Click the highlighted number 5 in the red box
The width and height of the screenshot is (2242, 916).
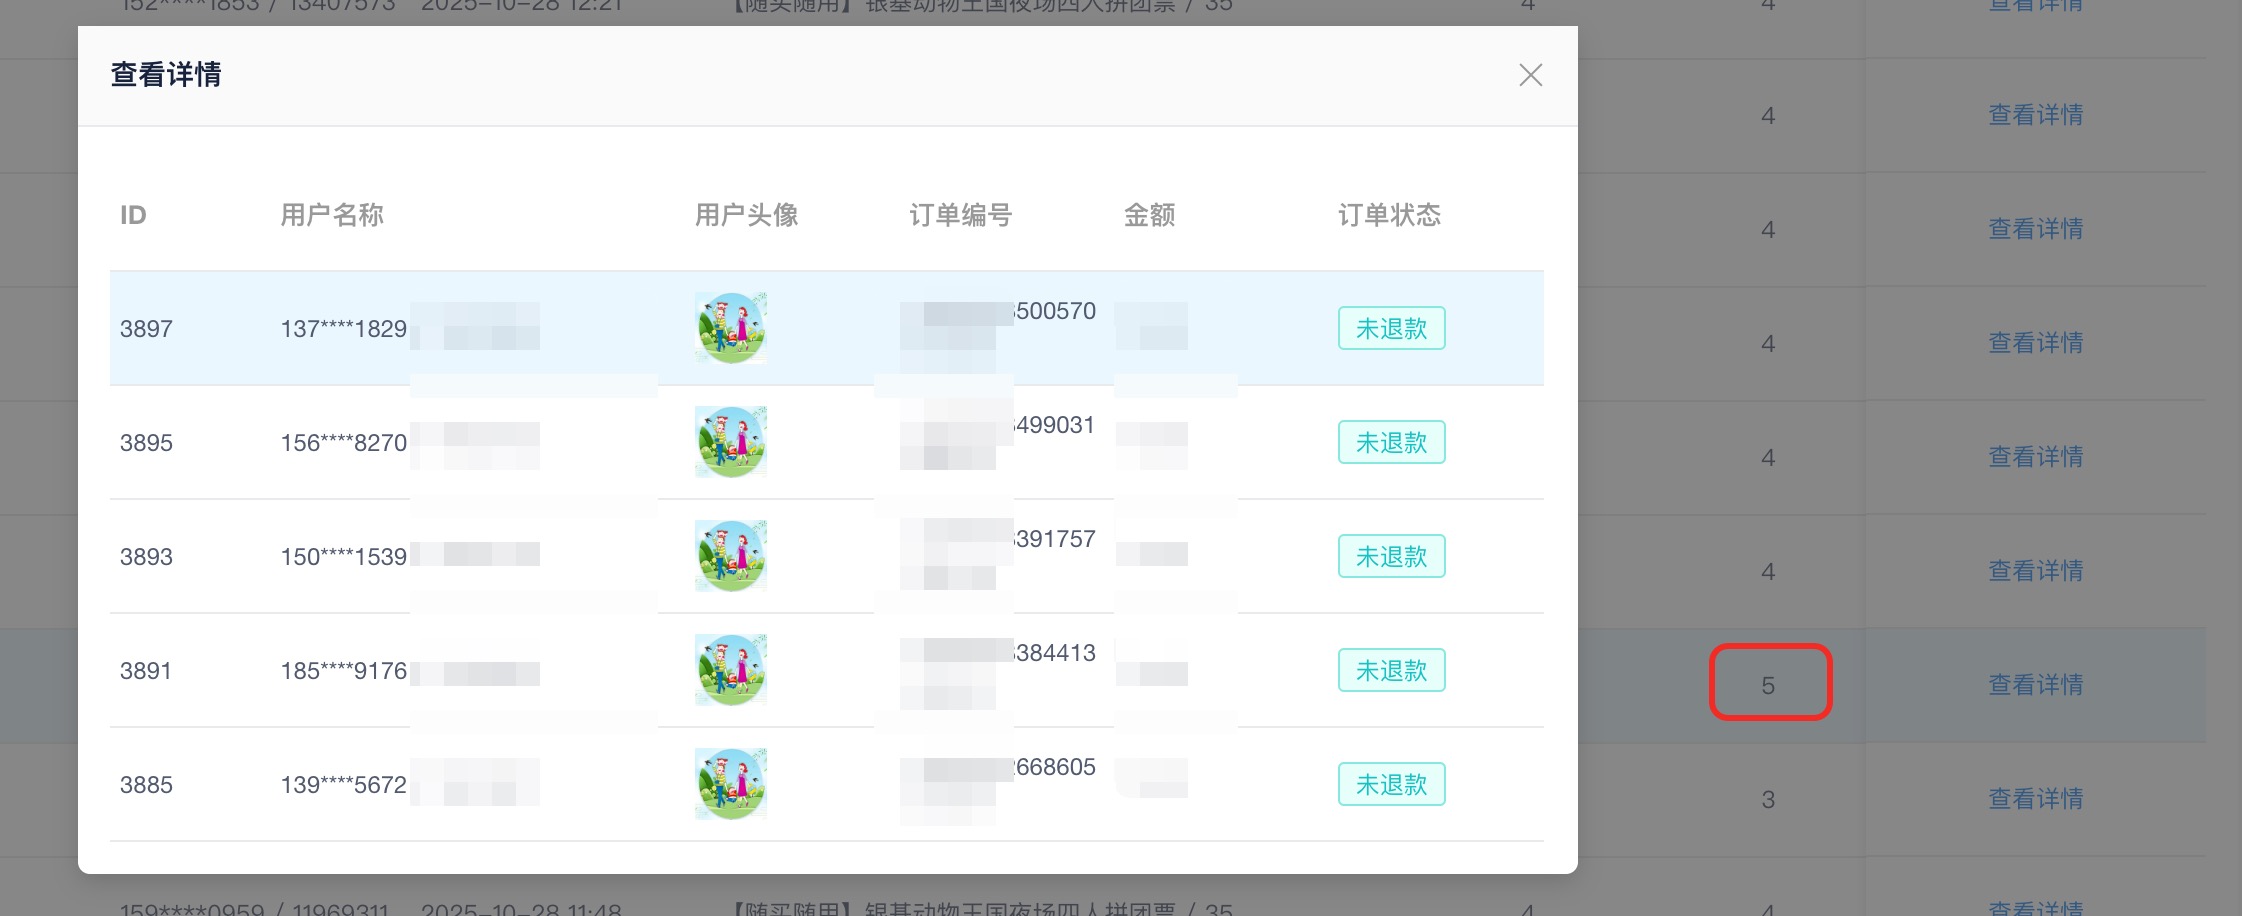tap(1768, 685)
